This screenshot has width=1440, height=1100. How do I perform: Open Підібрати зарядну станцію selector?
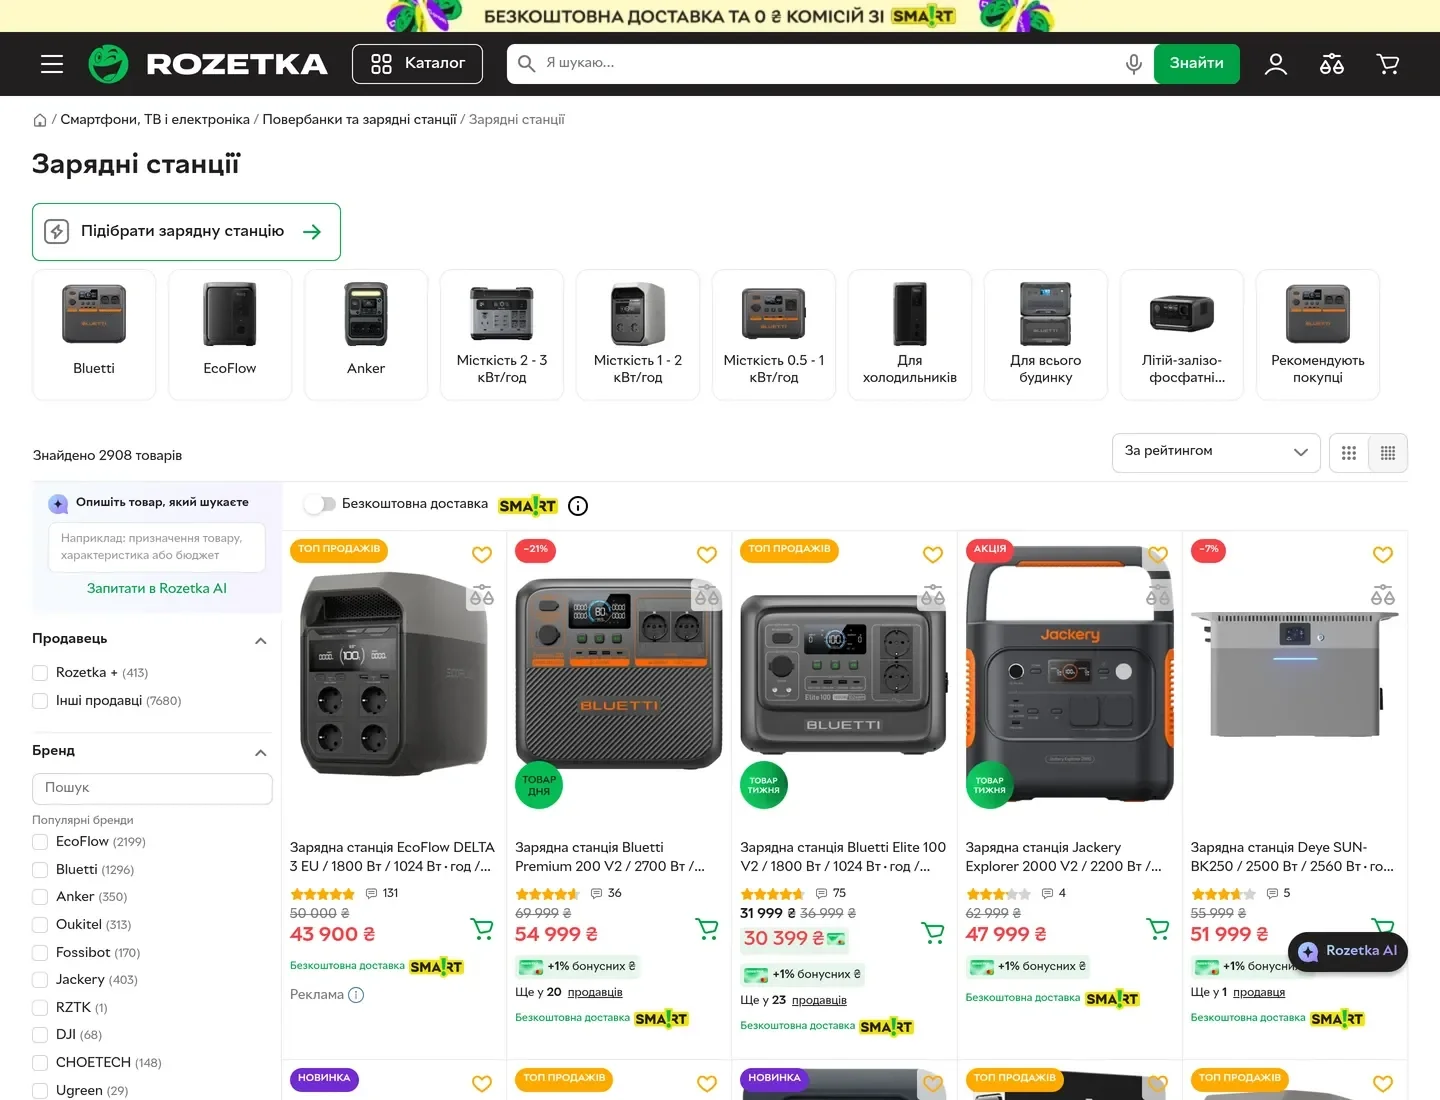tap(186, 232)
